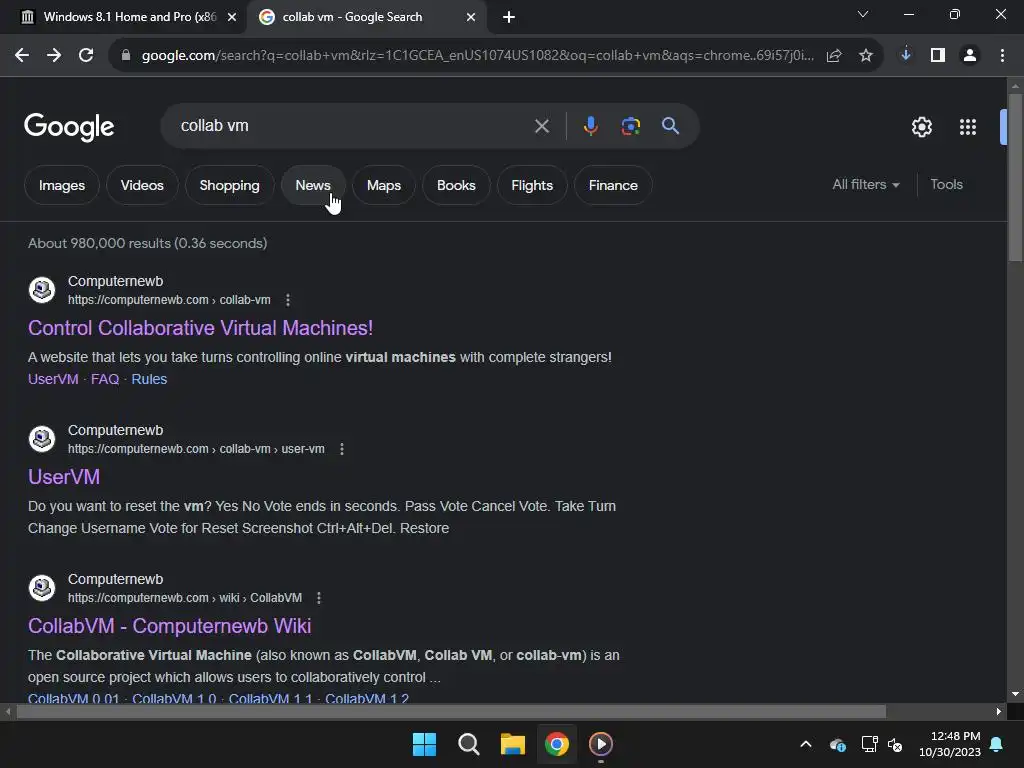Open the cloud sync tray icon
The image size is (1024, 768).
pos(838,744)
